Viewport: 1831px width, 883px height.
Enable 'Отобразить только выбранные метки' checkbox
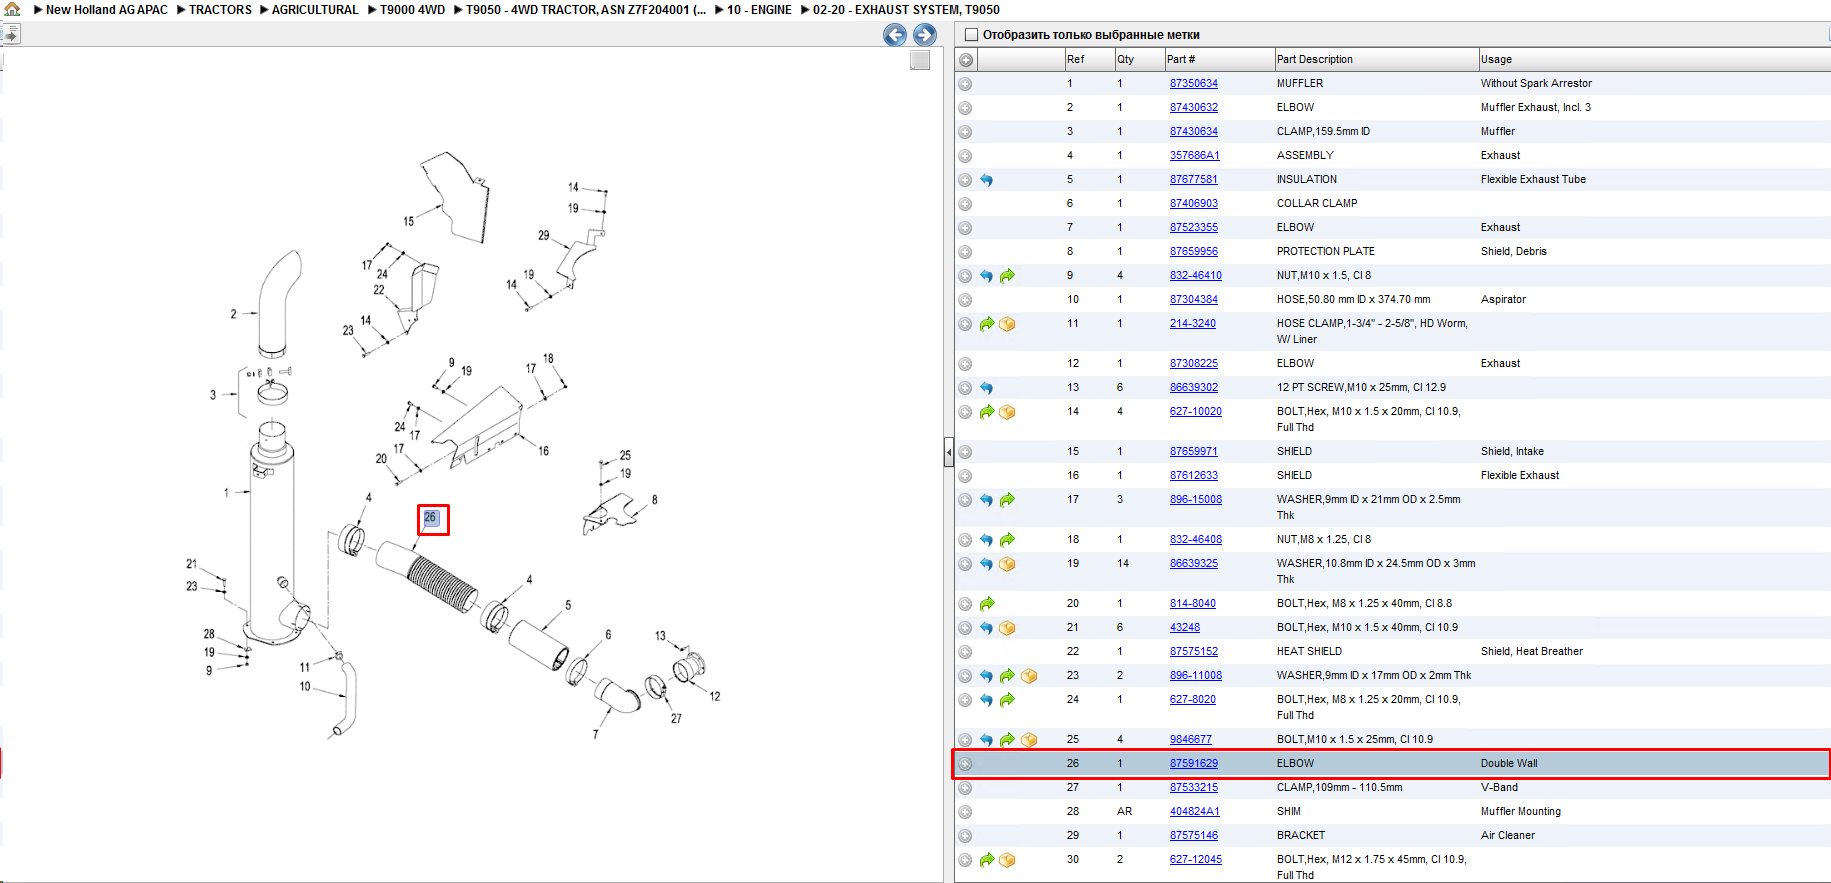970,35
